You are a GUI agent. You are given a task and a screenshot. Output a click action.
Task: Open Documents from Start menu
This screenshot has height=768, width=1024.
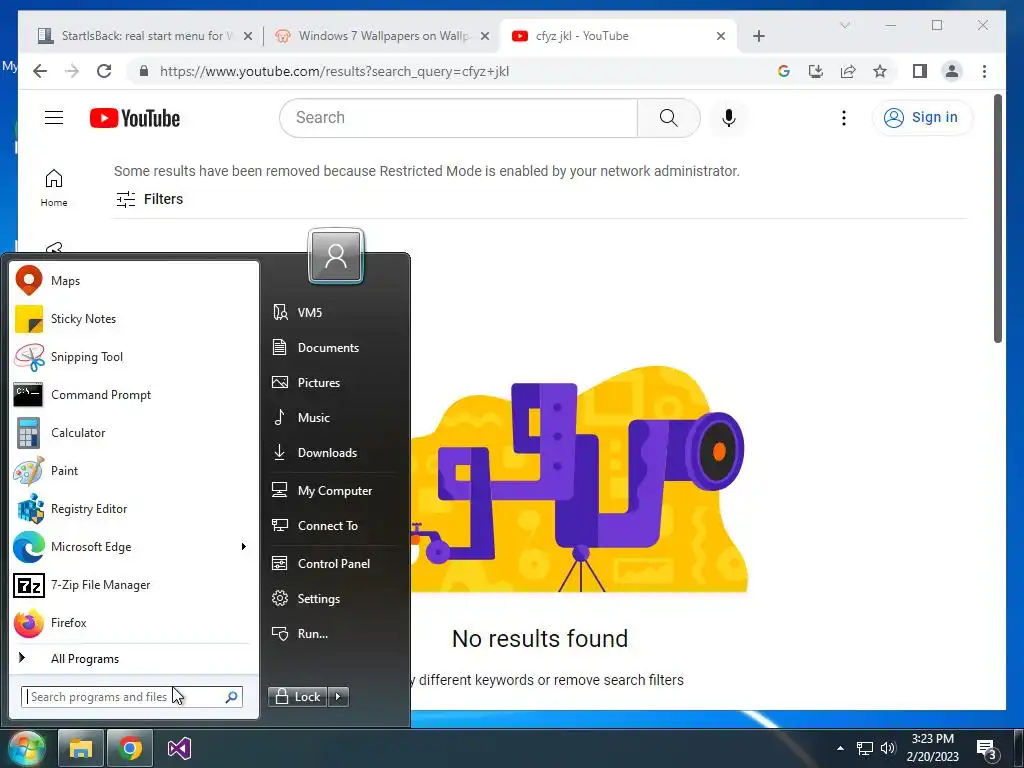click(334, 347)
